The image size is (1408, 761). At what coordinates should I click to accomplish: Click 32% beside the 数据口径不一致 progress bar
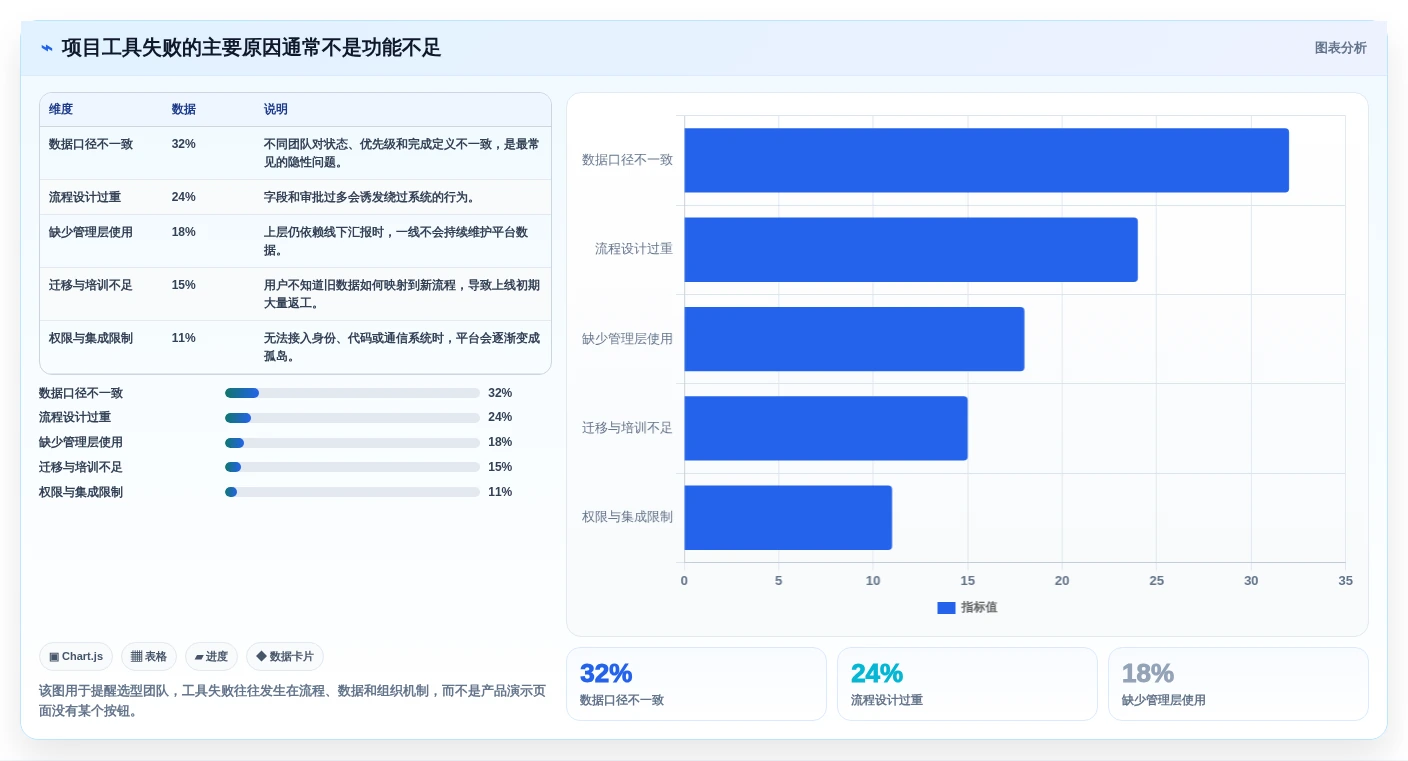[500, 393]
